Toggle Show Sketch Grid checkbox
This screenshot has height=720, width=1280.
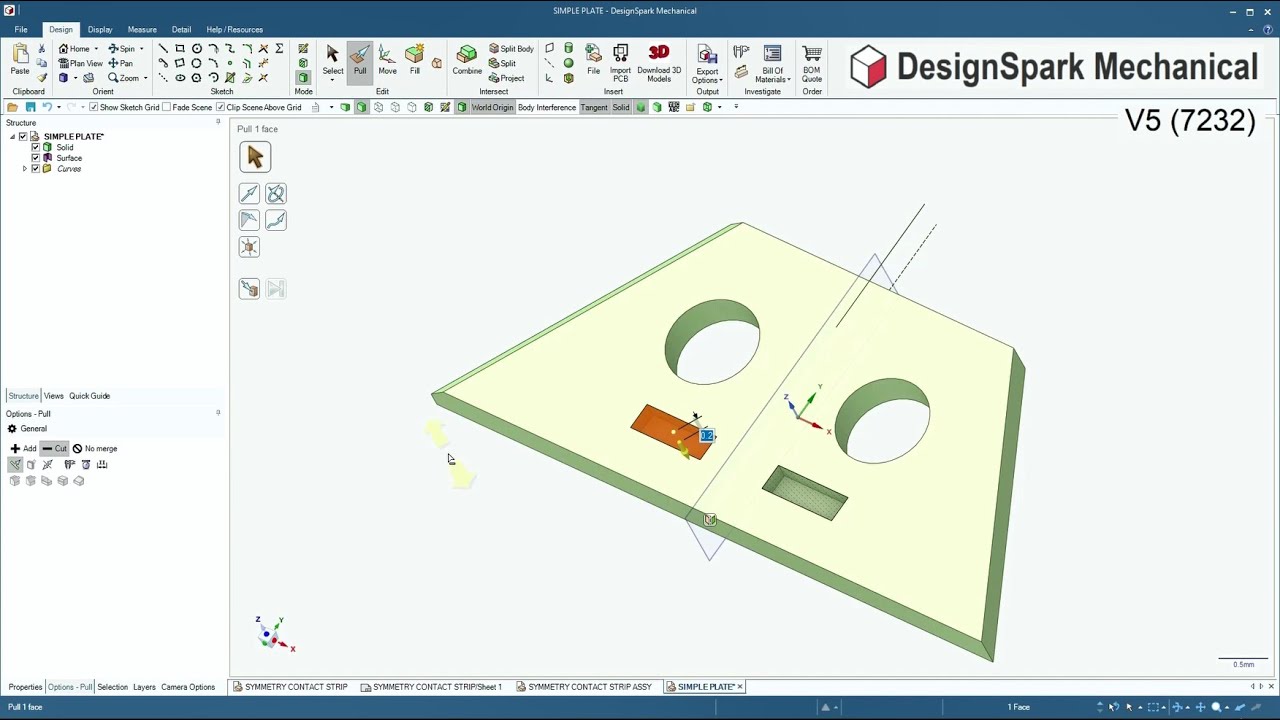94,107
